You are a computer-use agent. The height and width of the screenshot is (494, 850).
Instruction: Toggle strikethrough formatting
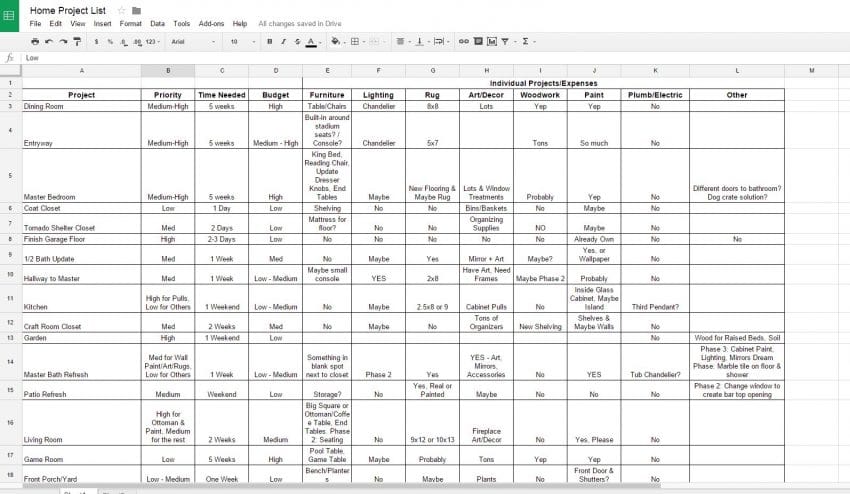pyautogui.click(x=297, y=41)
